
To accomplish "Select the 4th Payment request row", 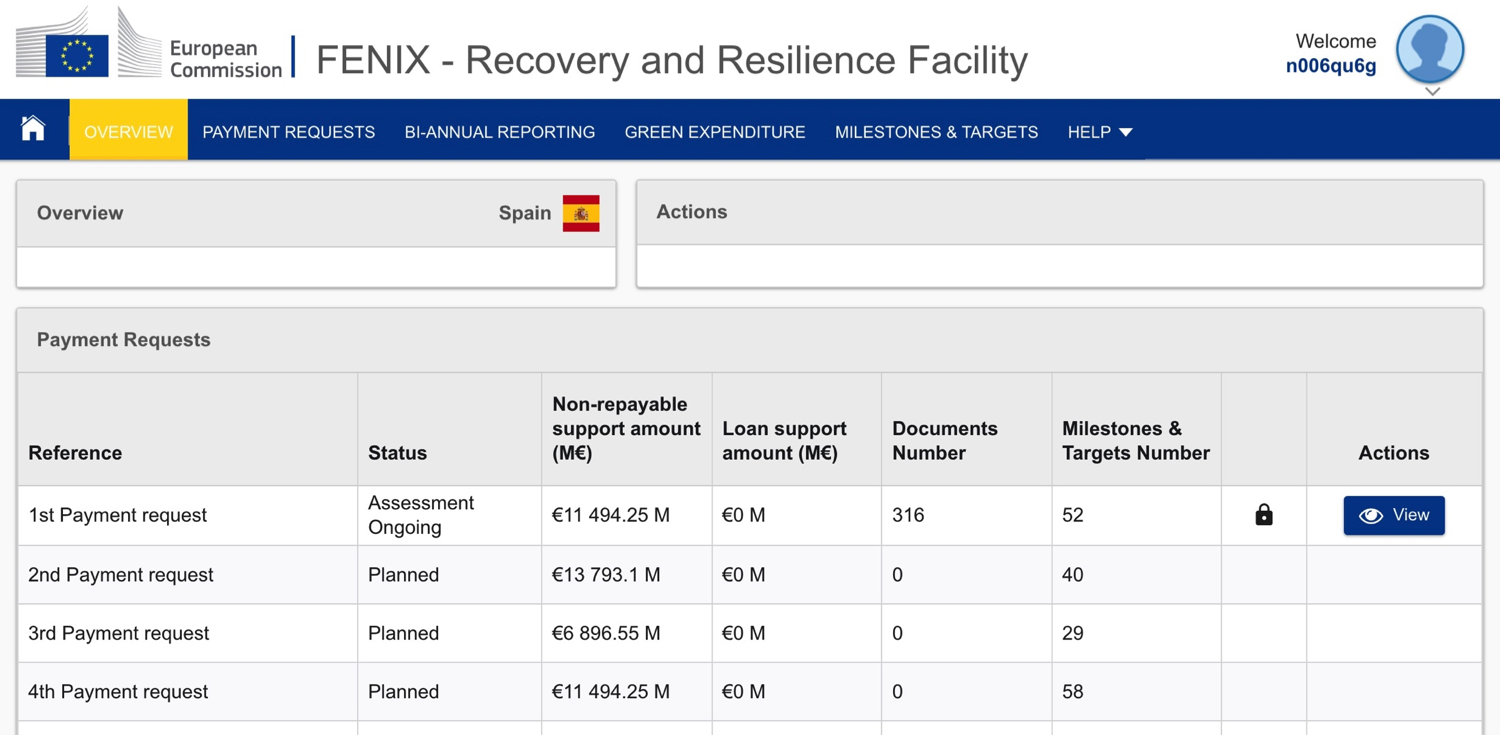I will click(750, 691).
